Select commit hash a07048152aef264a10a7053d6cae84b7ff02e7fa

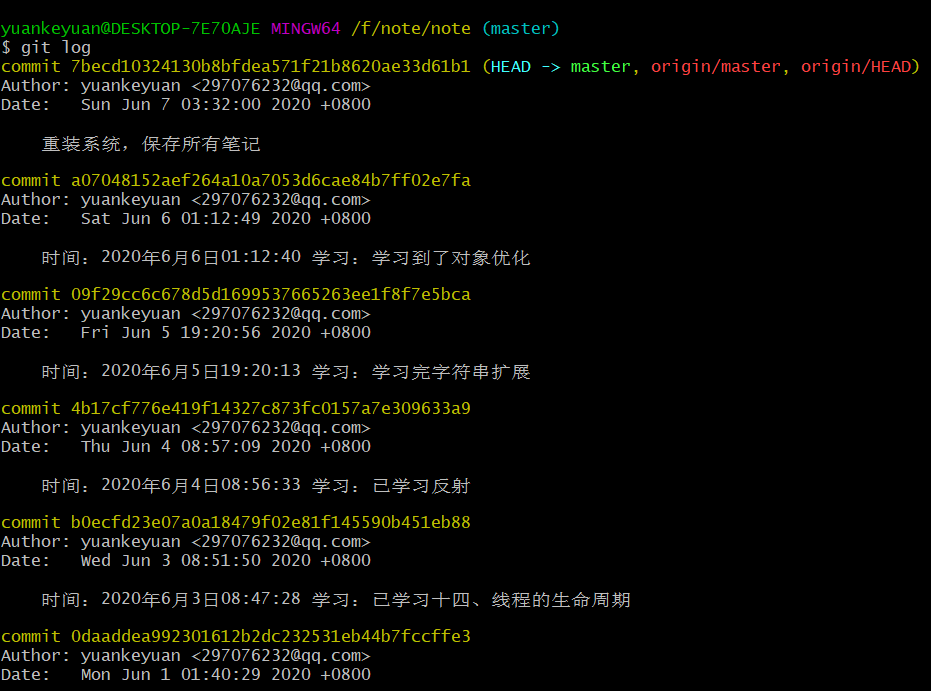point(270,180)
